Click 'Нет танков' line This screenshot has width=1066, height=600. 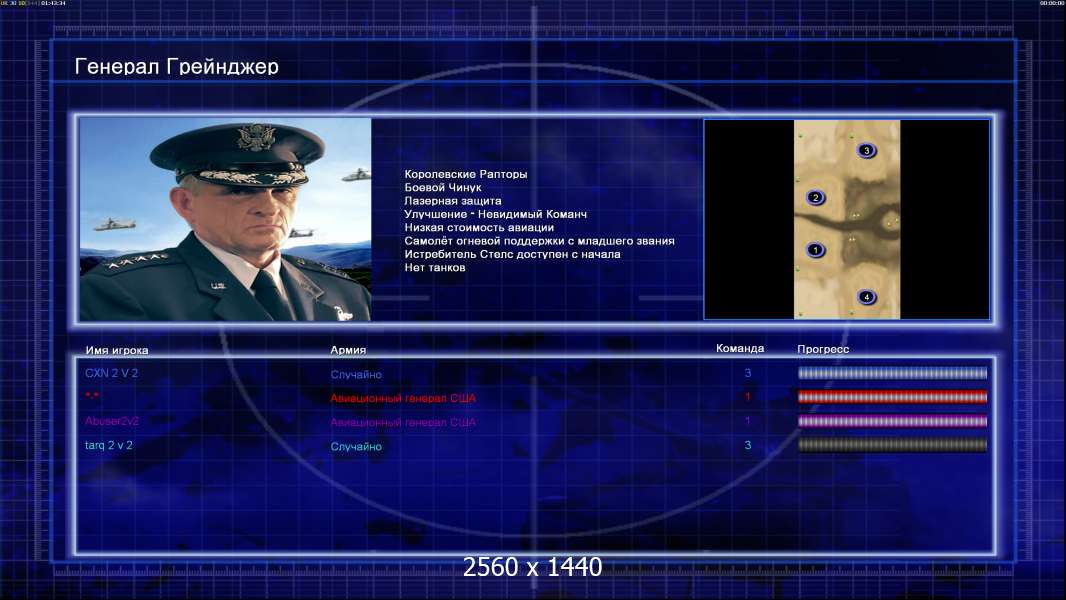point(435,268)
